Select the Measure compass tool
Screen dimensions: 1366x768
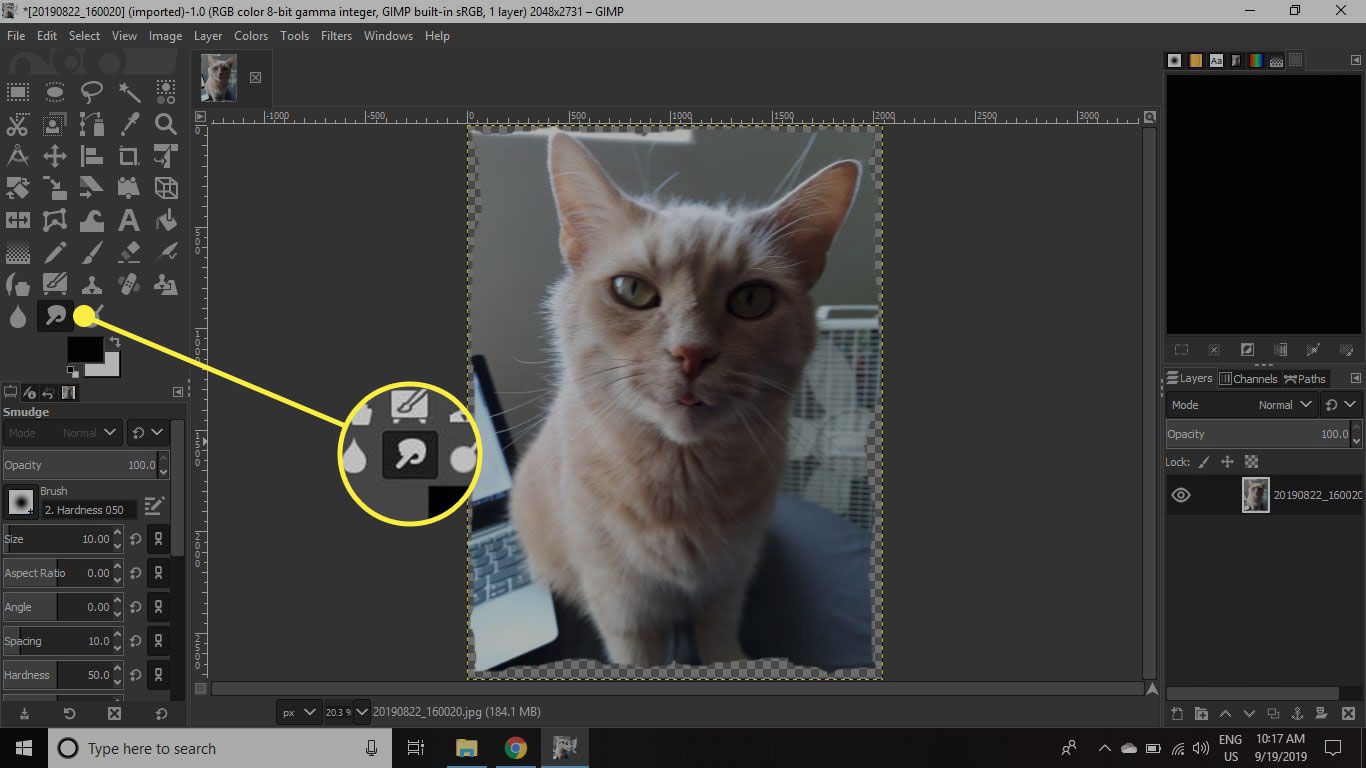[x=18, y=156]
